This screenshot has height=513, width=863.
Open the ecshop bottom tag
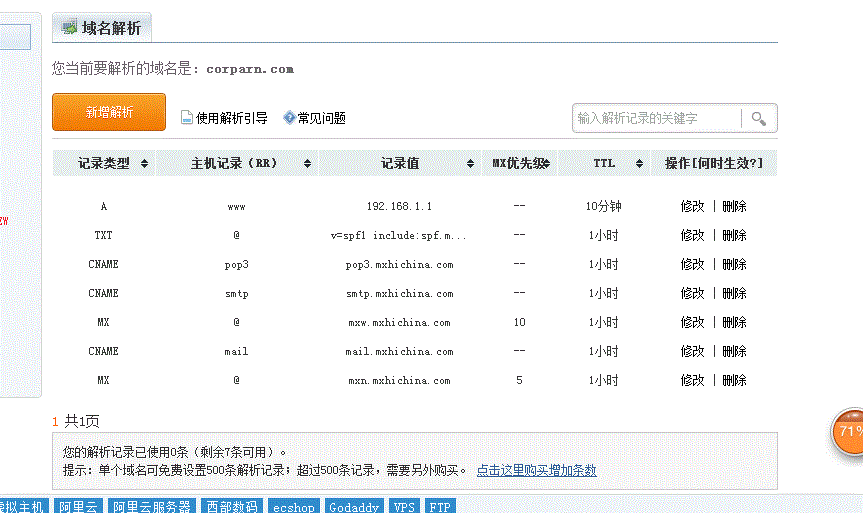click(x=294, y=506)
